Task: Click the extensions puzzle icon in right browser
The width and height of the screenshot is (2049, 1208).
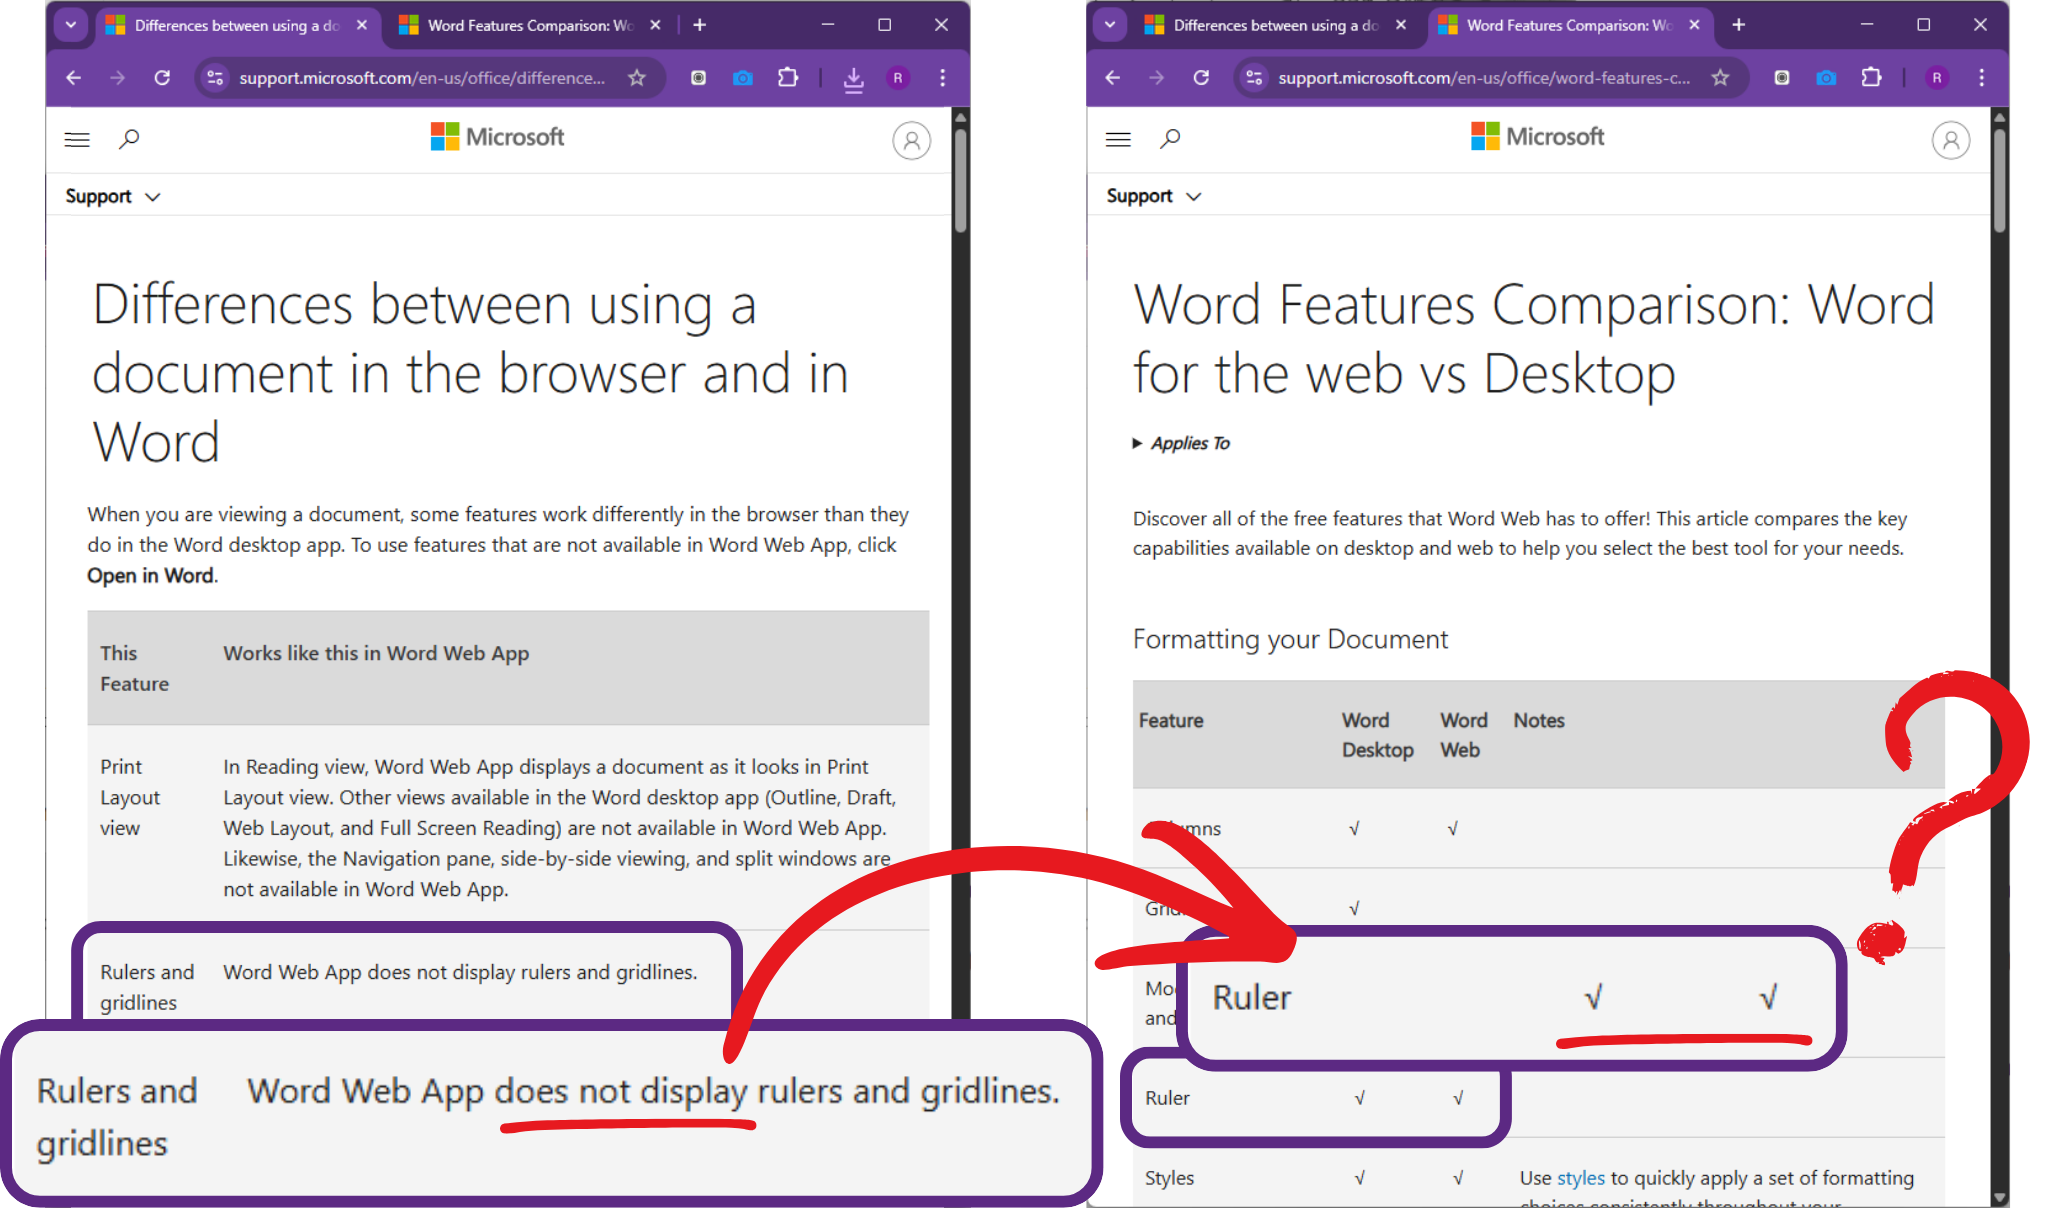Action: [1871, 78]
